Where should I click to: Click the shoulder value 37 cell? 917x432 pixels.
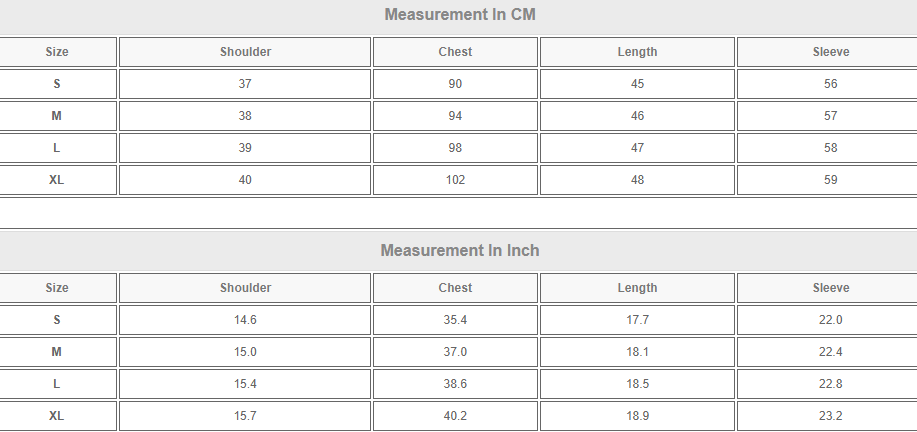tap(245, 84)
